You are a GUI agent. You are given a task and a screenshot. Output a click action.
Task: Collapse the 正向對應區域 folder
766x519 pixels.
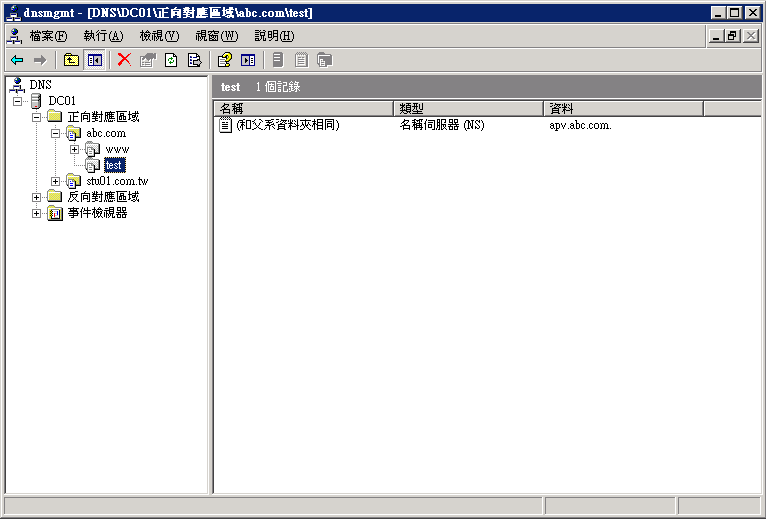37,117
